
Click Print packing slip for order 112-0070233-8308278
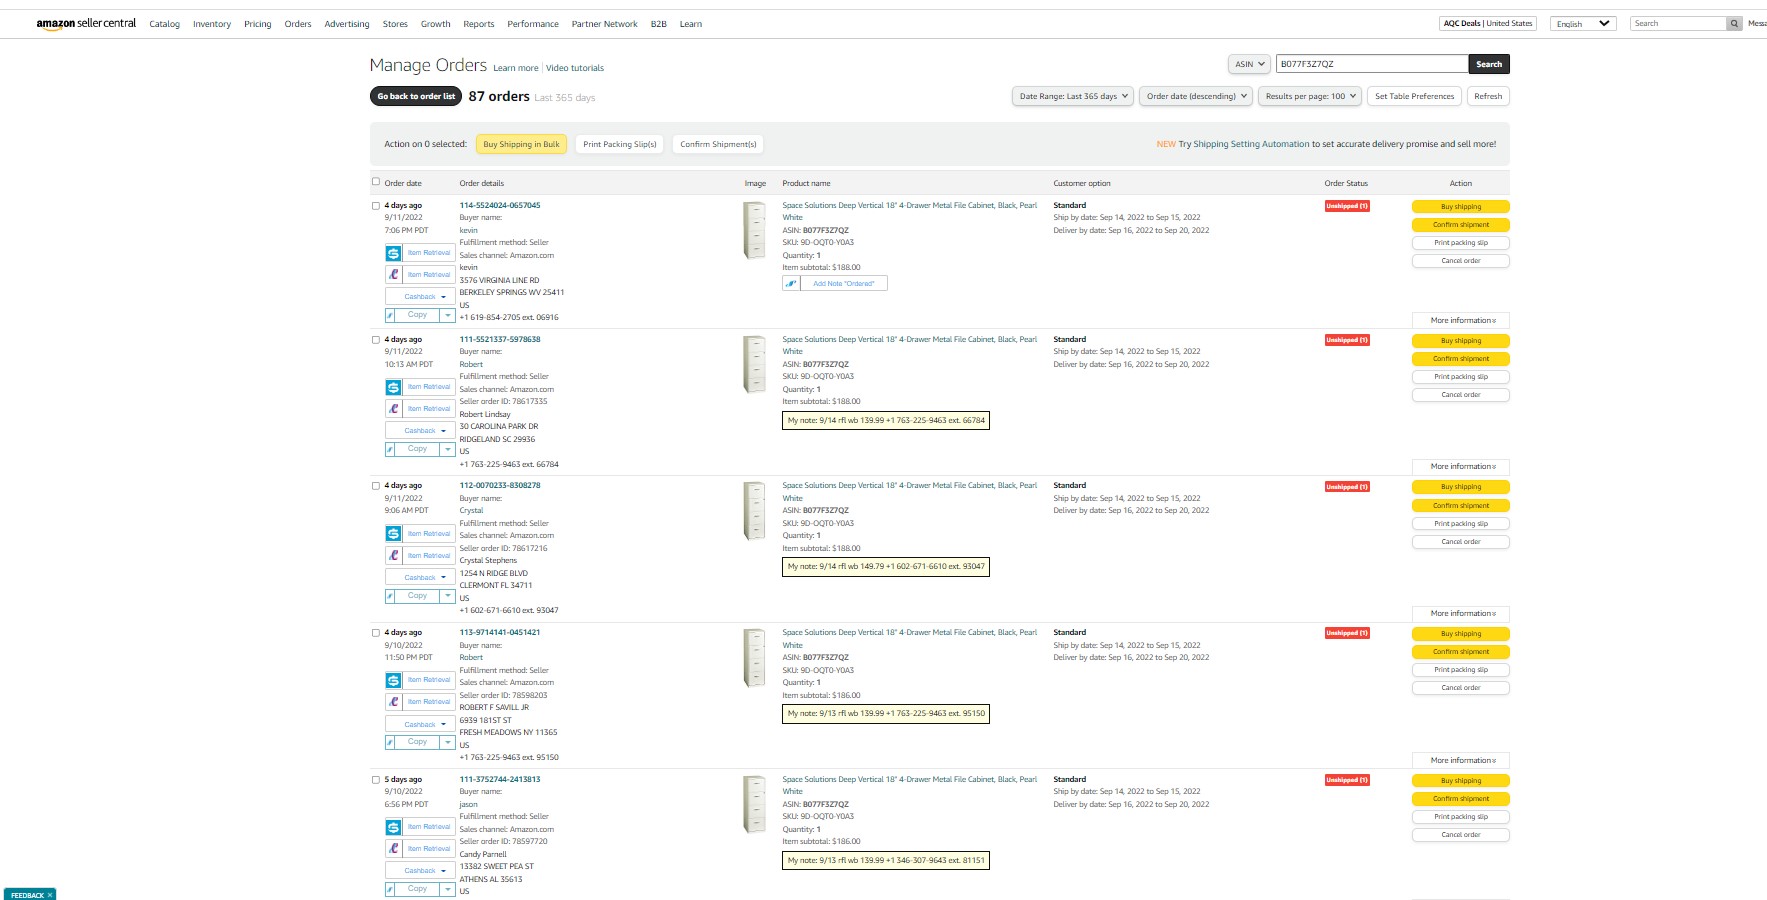coord(1461,524)
